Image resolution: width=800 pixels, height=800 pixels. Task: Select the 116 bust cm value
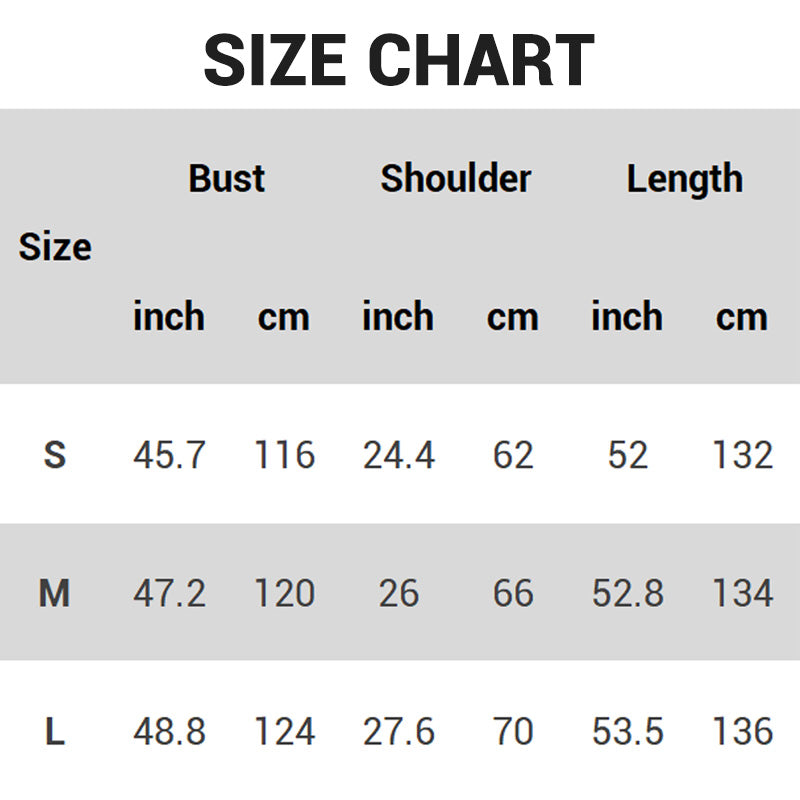(284, 455)
